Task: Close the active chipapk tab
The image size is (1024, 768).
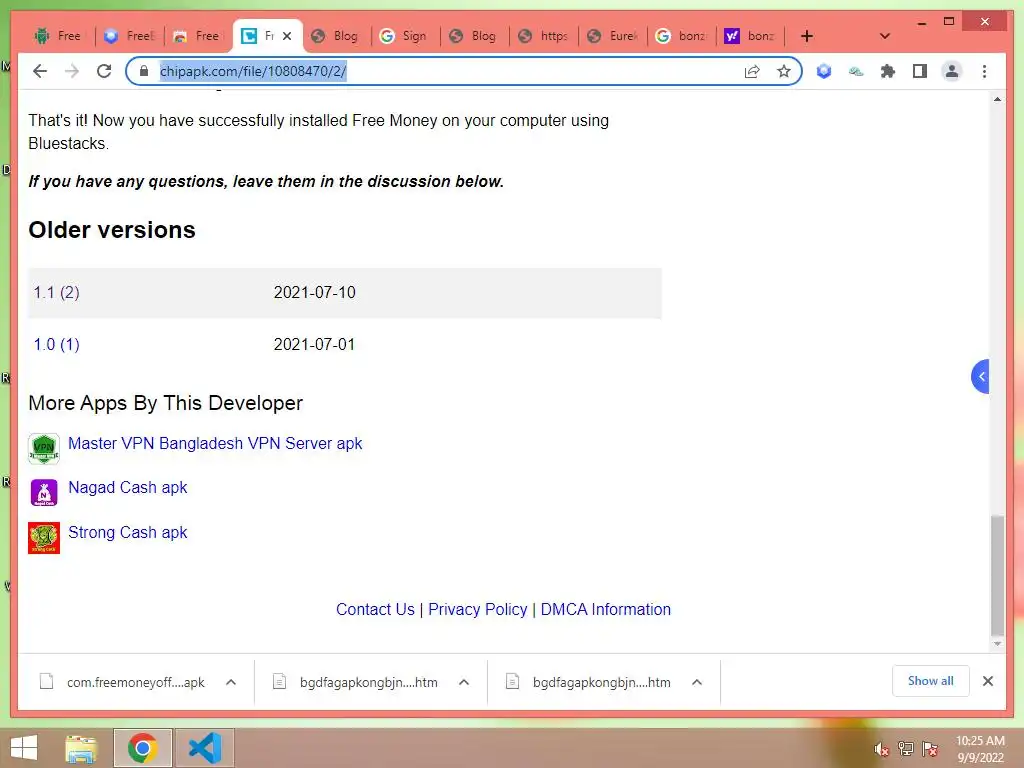Action: [x=287, y=36]
